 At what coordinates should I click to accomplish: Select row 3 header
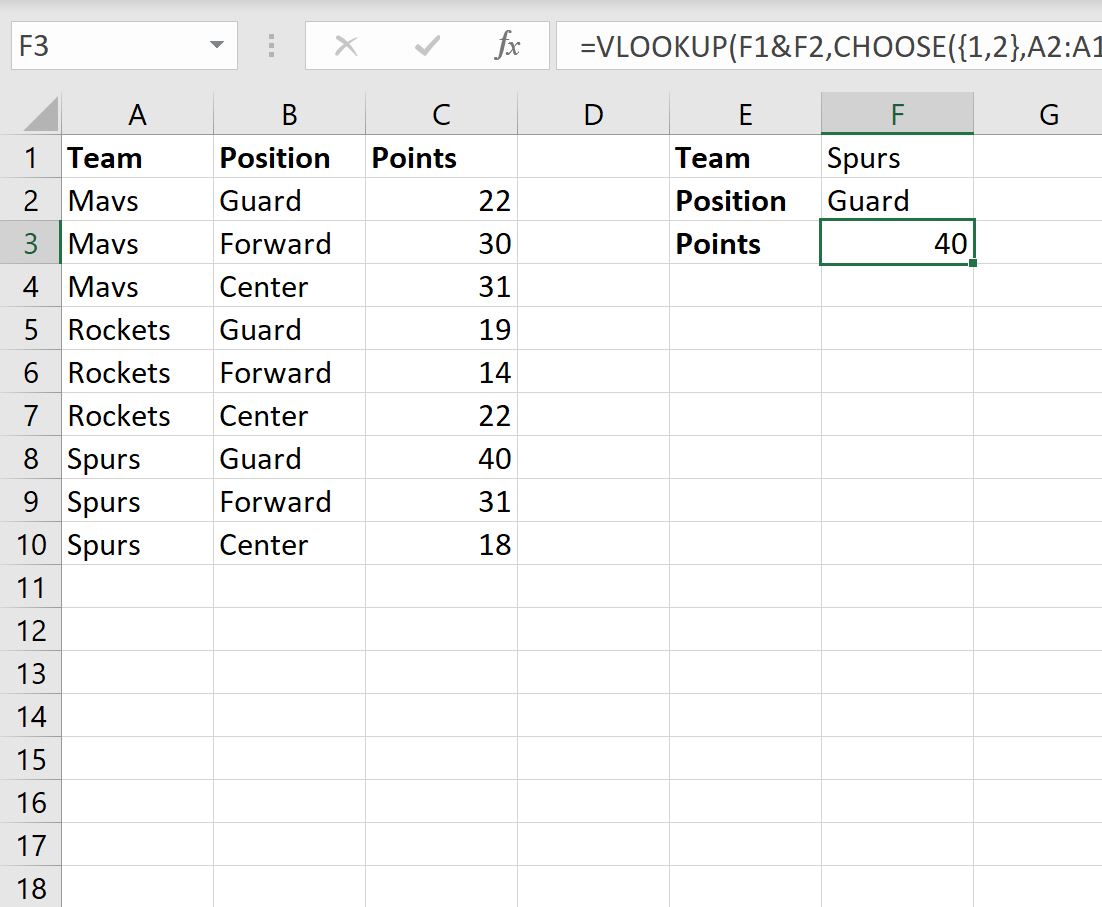pyautogui.click(x=30, y=244)
